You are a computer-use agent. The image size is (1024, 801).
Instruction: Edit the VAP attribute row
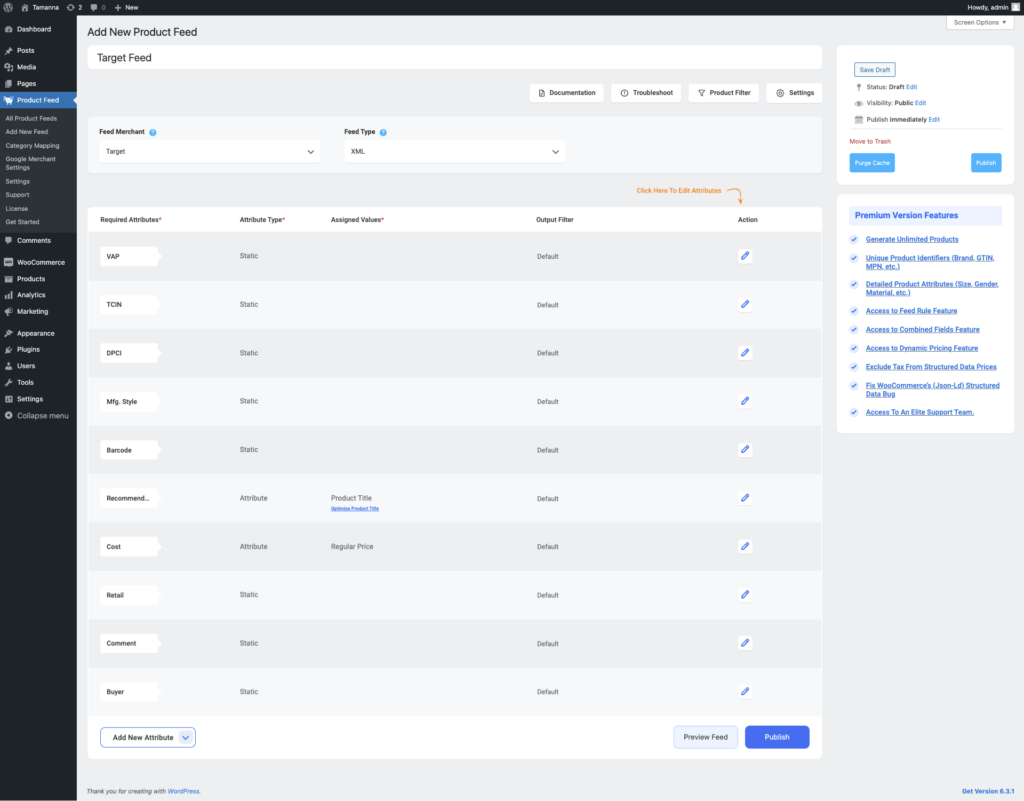pos(744,256)
